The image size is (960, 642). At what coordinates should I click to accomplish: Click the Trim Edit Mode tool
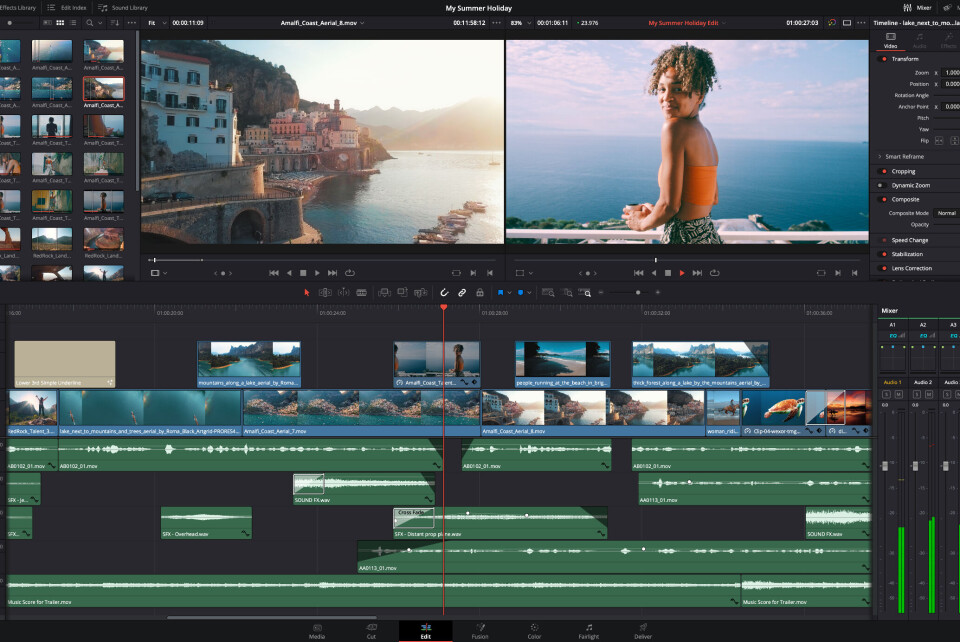click(325, 292)
